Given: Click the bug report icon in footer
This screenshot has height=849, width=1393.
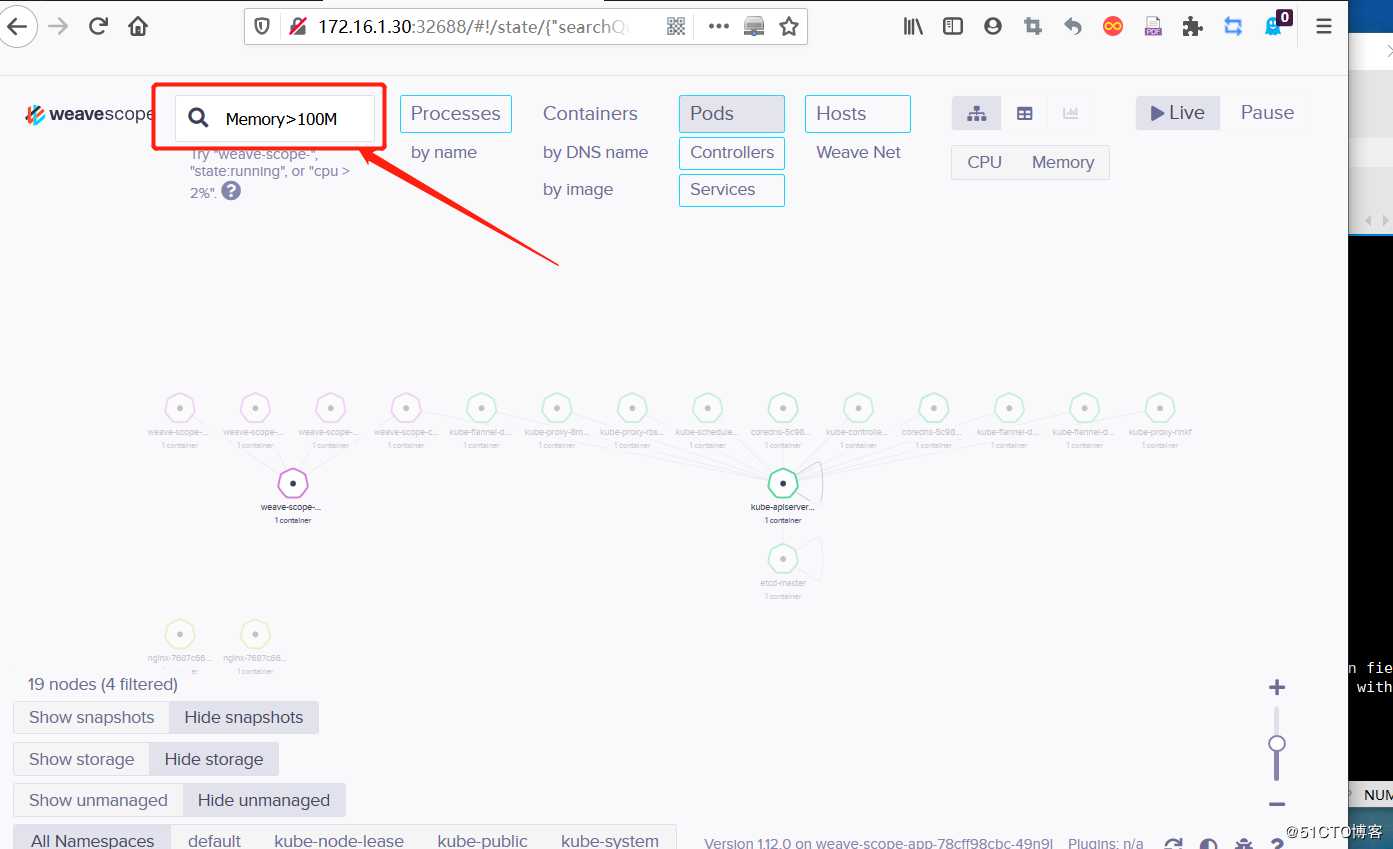Looking at the screenshot, I should (1243, 843).
